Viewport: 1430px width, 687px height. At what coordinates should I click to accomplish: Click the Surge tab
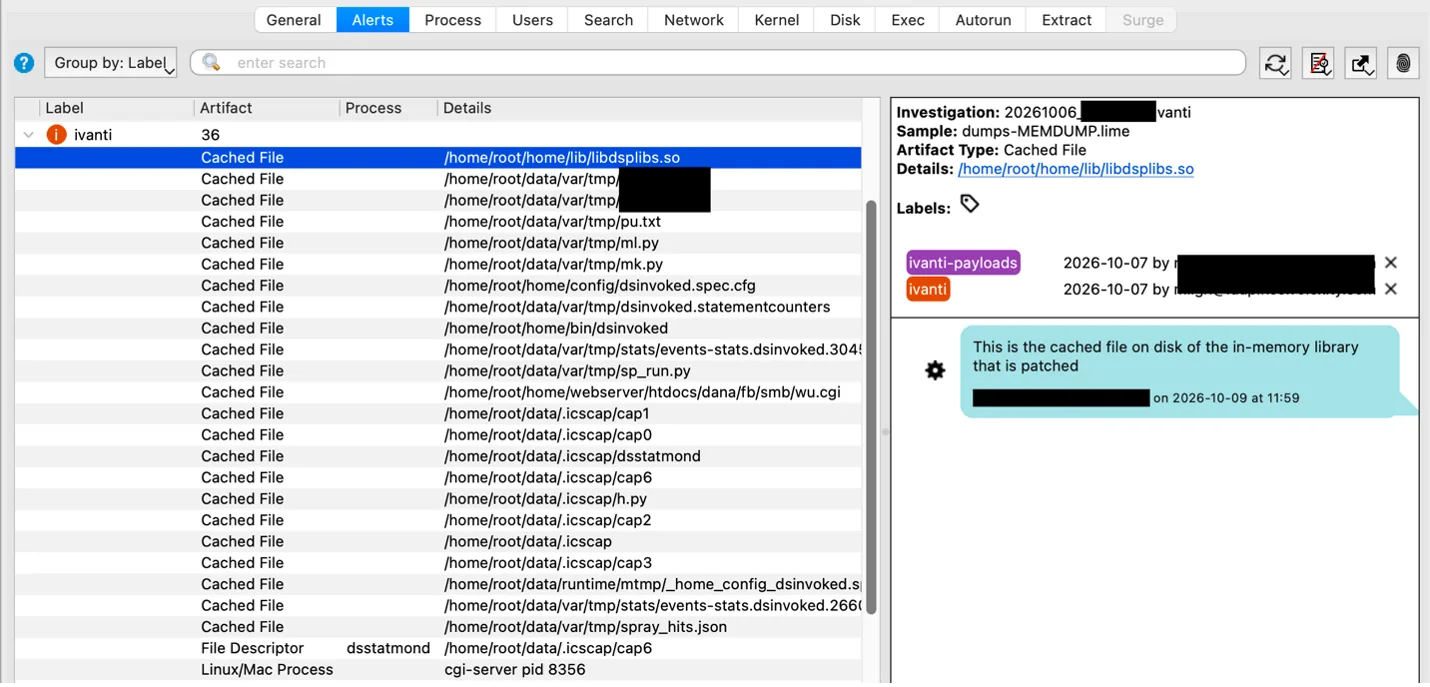[1143, 20]
